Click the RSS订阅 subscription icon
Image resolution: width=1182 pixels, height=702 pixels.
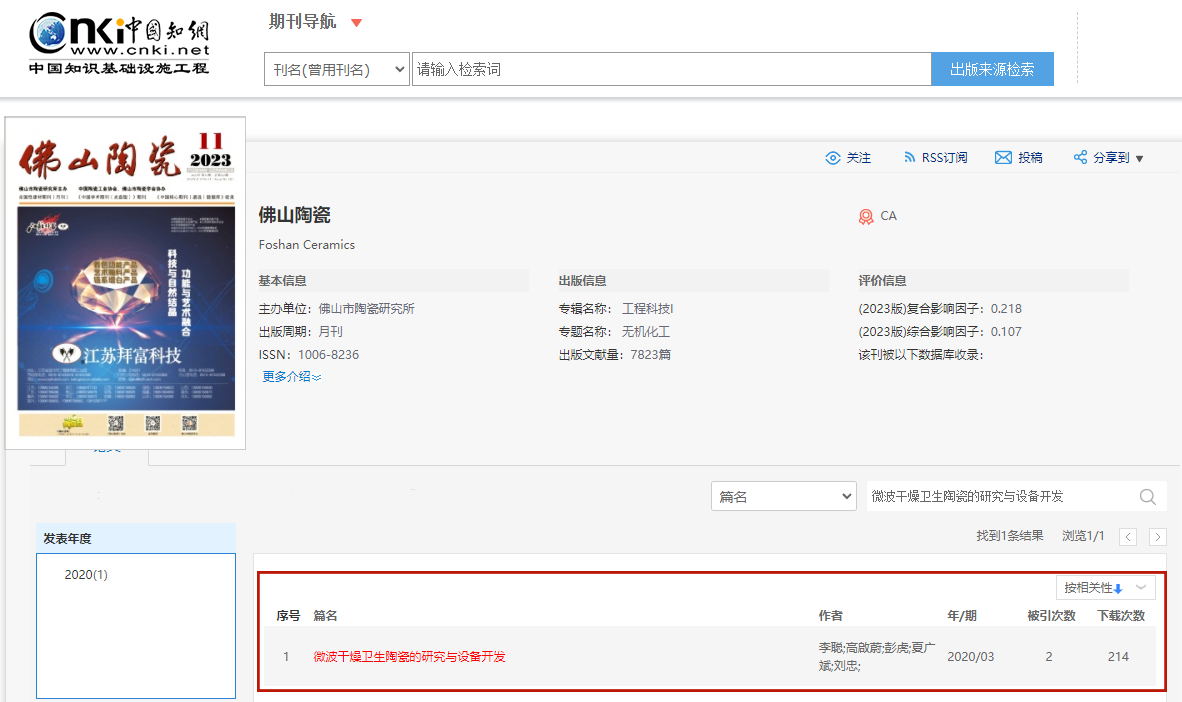(911, 157)
